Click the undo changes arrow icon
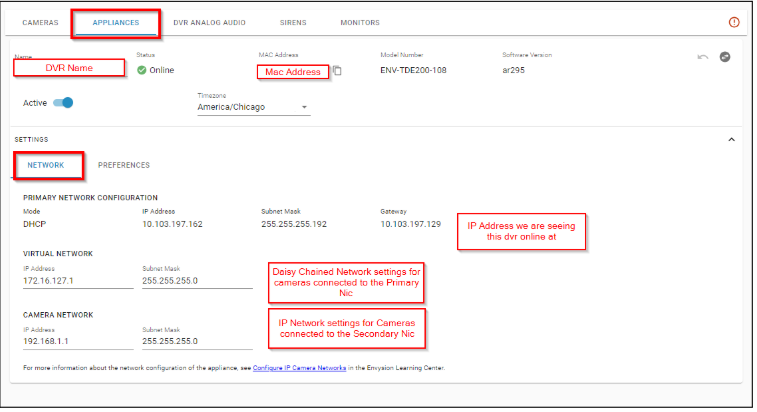 703,56
